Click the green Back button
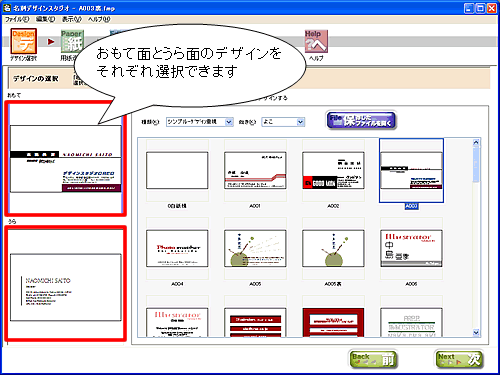 click(x=373, y=360)
